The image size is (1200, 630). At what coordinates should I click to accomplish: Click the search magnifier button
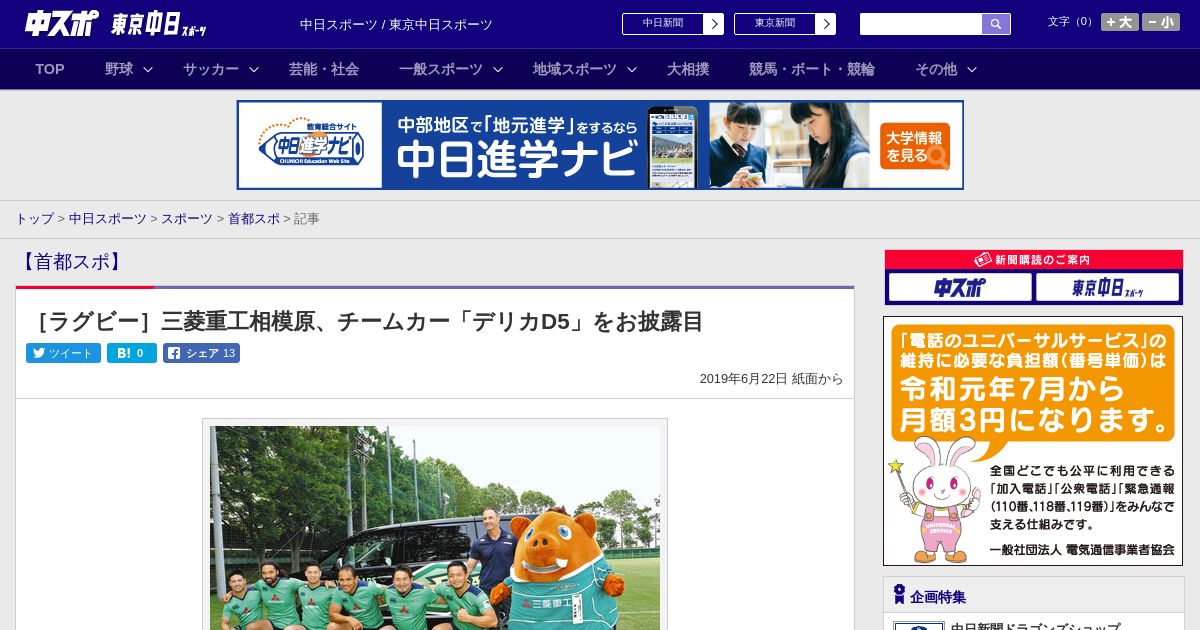tap(996, 24)
